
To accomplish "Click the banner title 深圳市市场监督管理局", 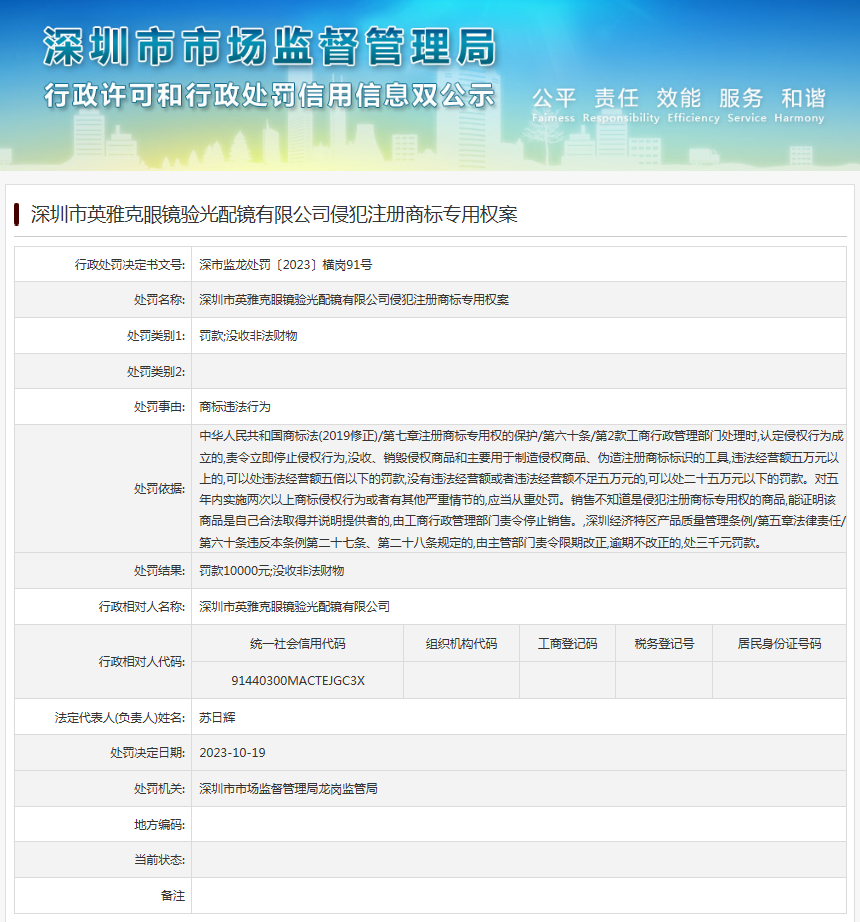I will pyautogui.click(x=269, y=46).
